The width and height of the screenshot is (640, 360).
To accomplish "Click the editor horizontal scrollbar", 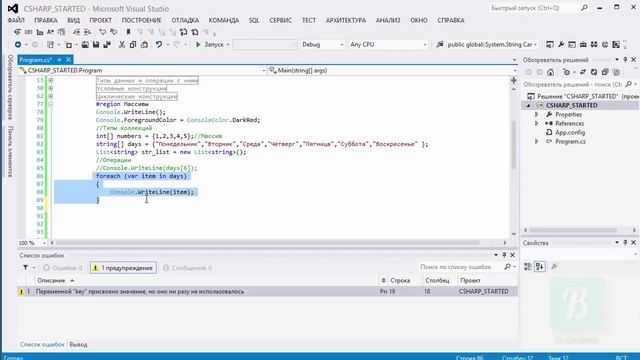I will [267, 243].
